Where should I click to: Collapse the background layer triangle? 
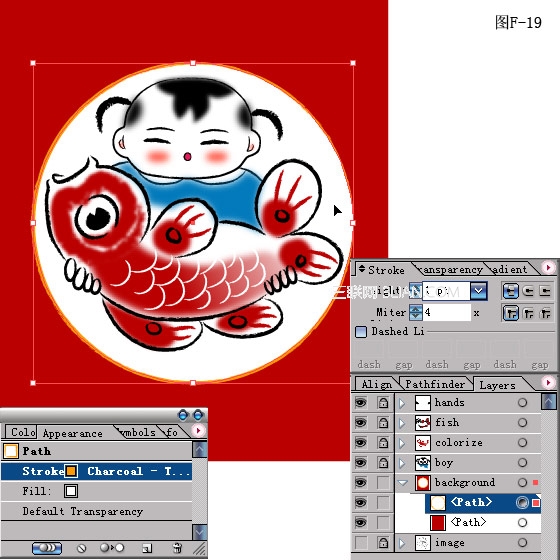tap(402, 482)
